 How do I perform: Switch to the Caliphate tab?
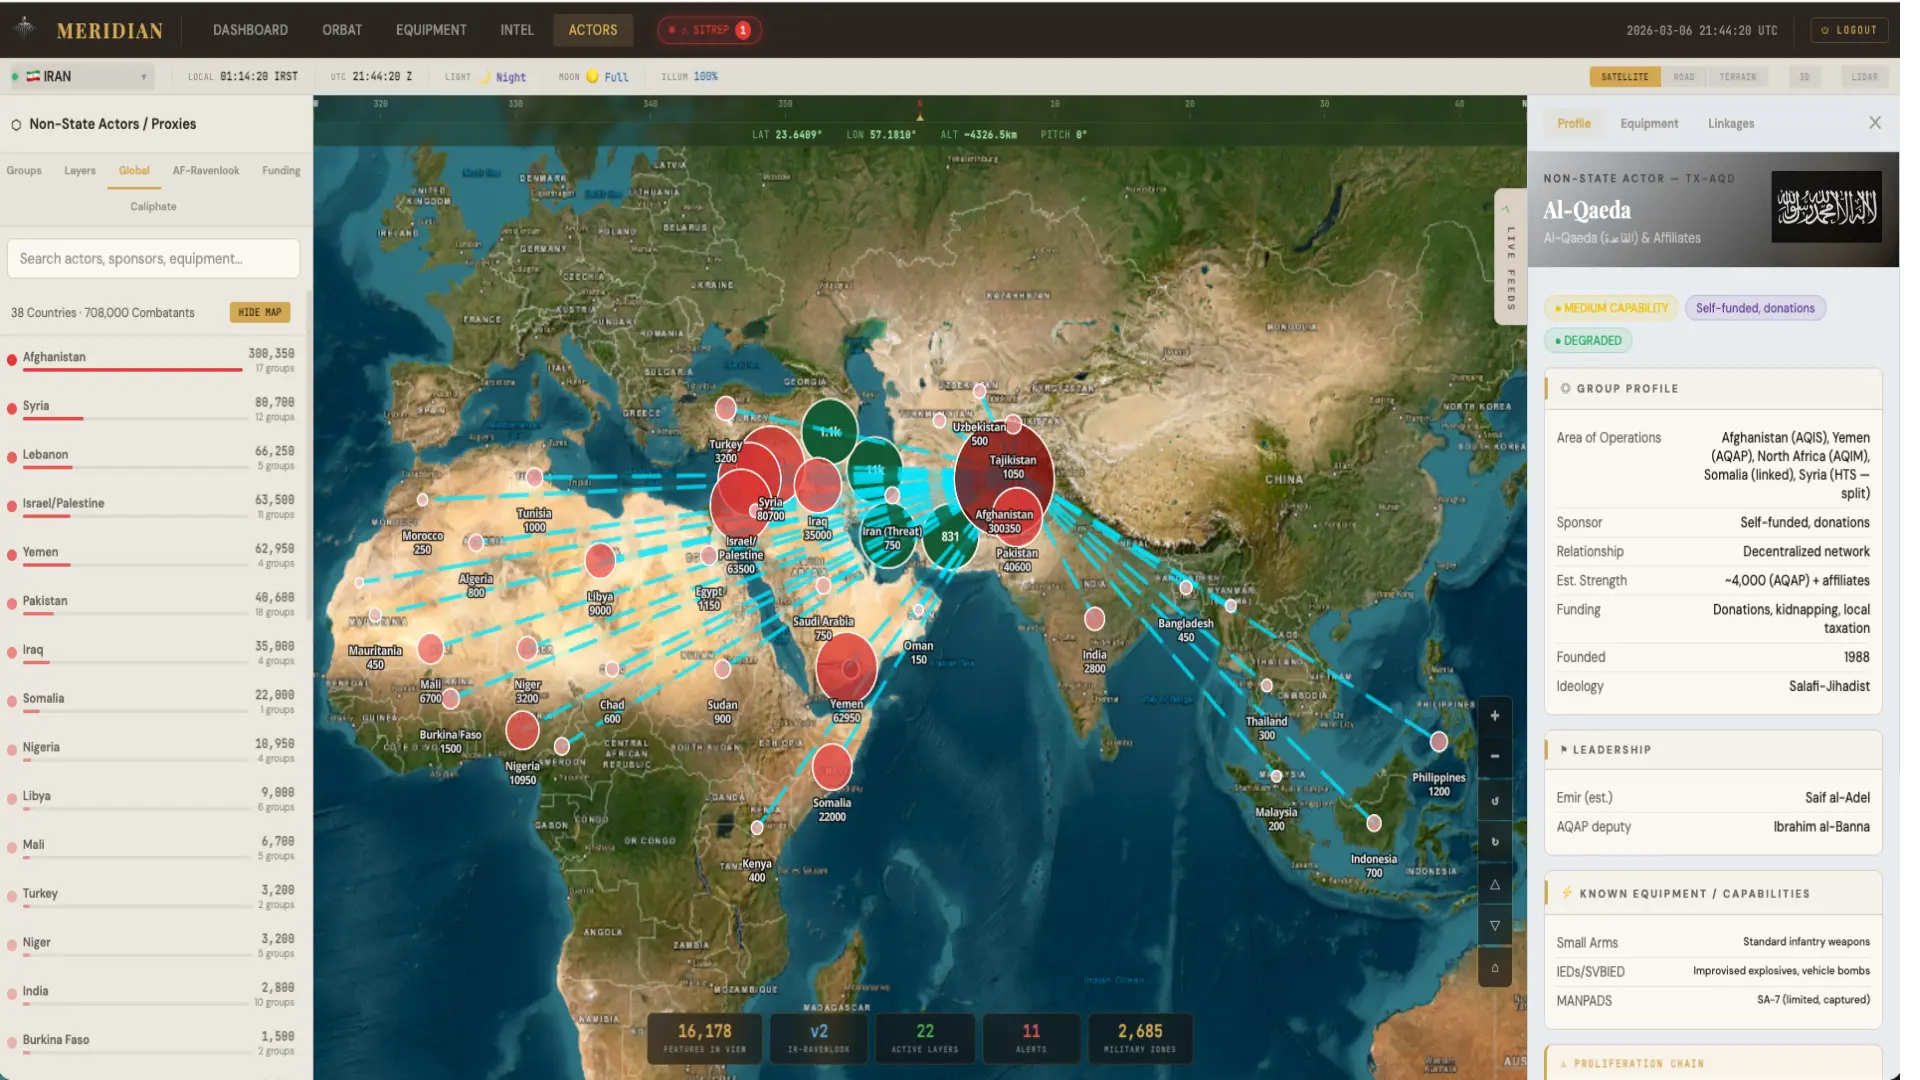point(153,207)
